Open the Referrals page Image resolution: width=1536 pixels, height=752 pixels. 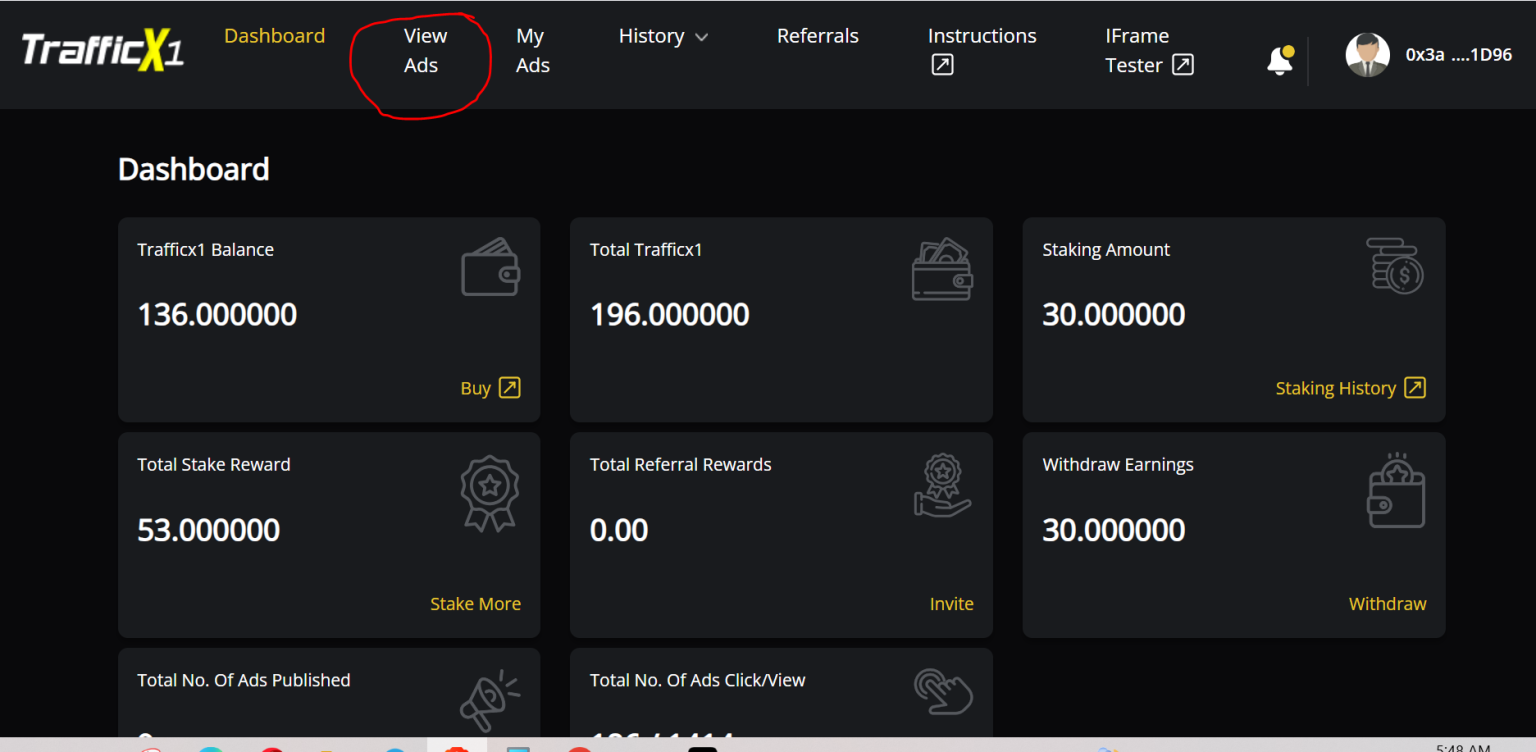[817, 36]
